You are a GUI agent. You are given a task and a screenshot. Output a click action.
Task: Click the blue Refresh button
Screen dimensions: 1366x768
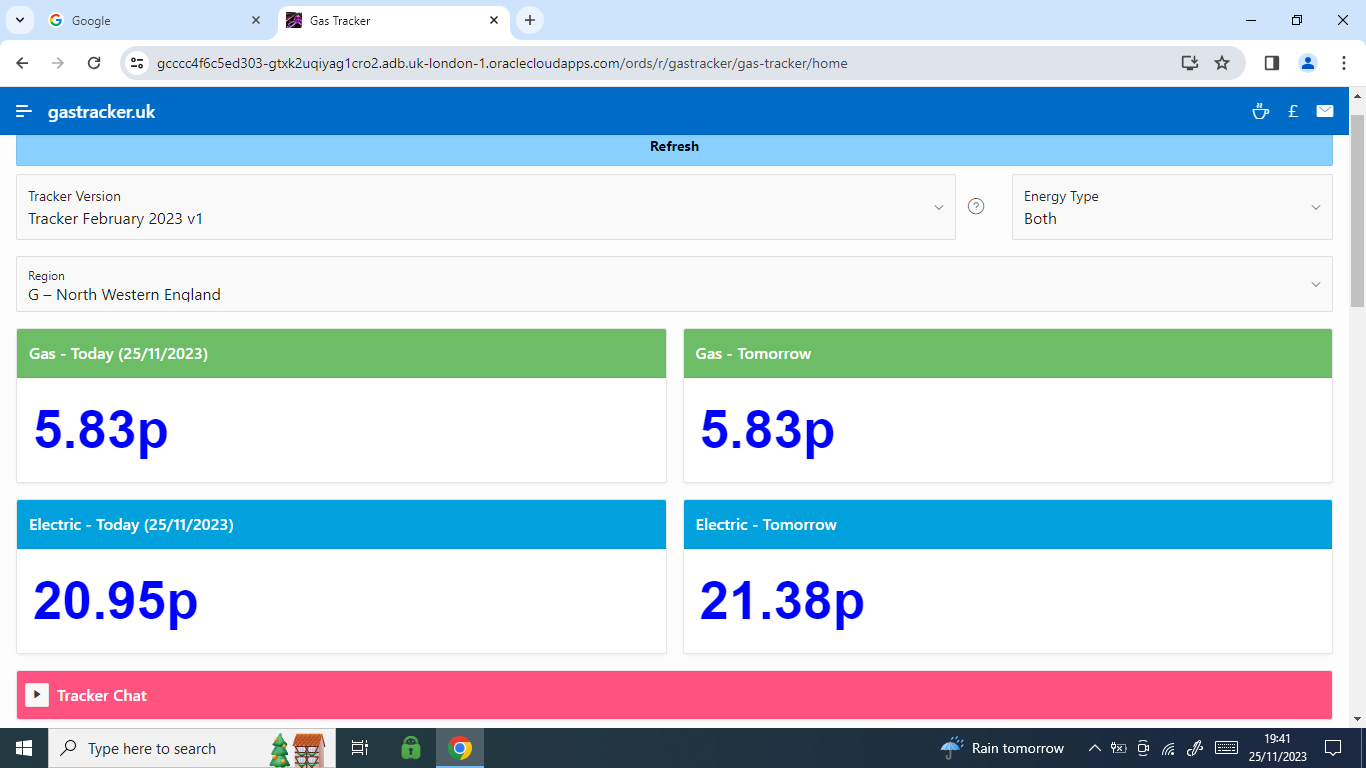click(x=674, y=147)
